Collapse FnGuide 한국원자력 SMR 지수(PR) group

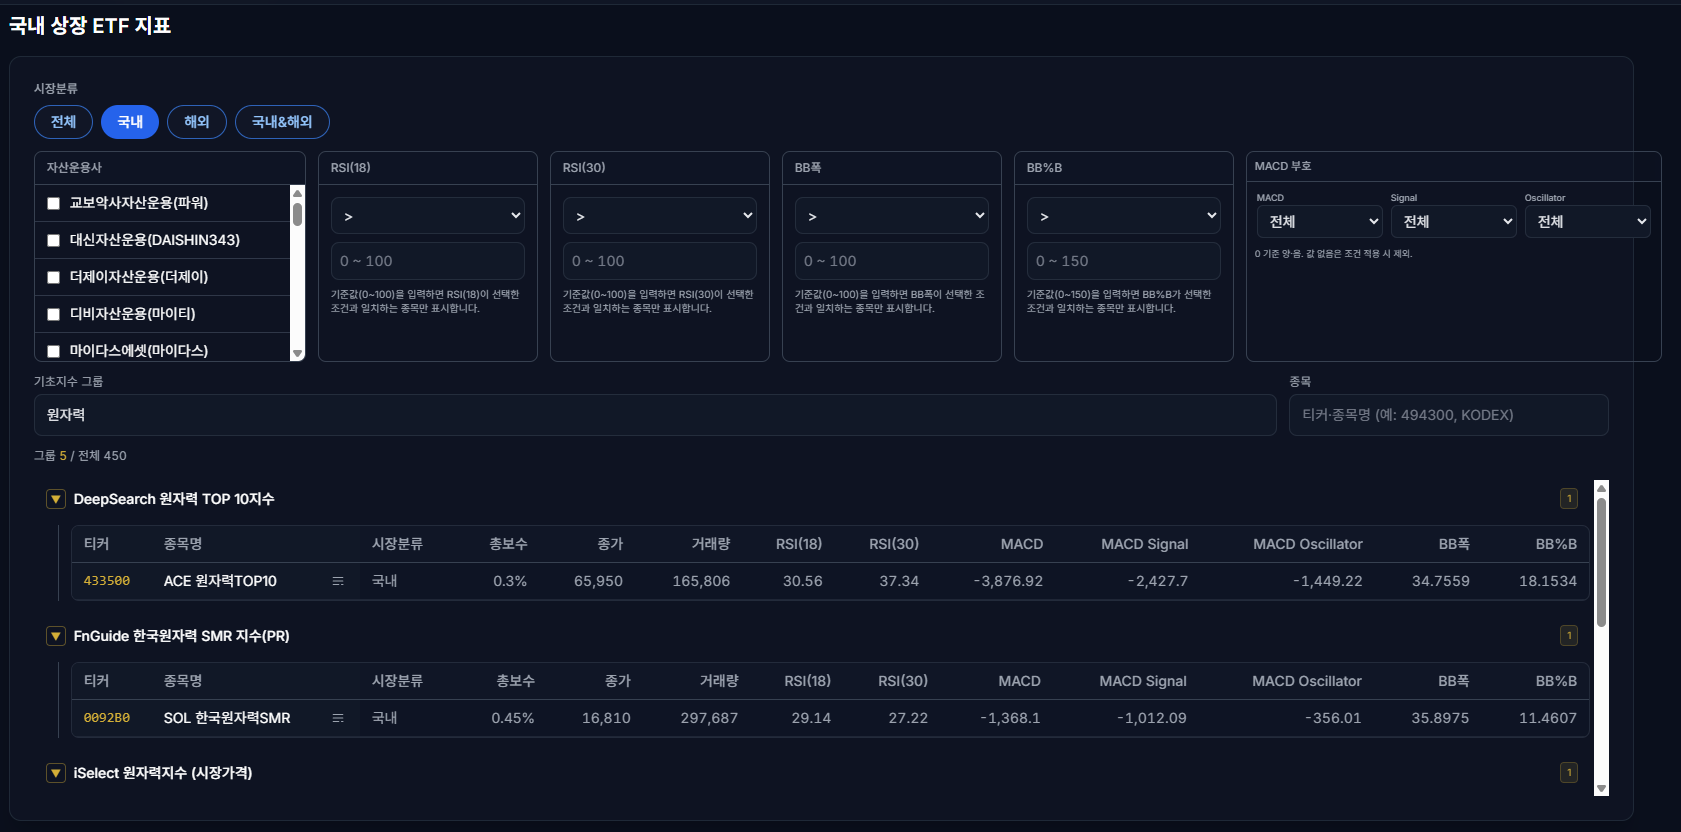[56, 636]
